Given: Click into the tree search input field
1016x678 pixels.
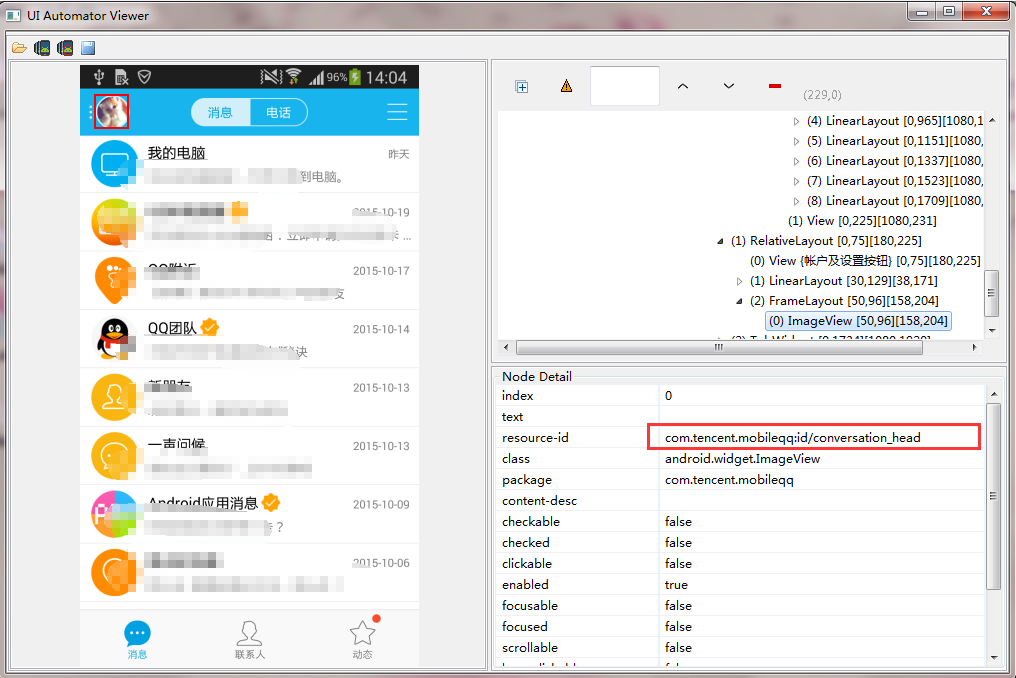Looking at the screenshot, I should pos(625,86).
